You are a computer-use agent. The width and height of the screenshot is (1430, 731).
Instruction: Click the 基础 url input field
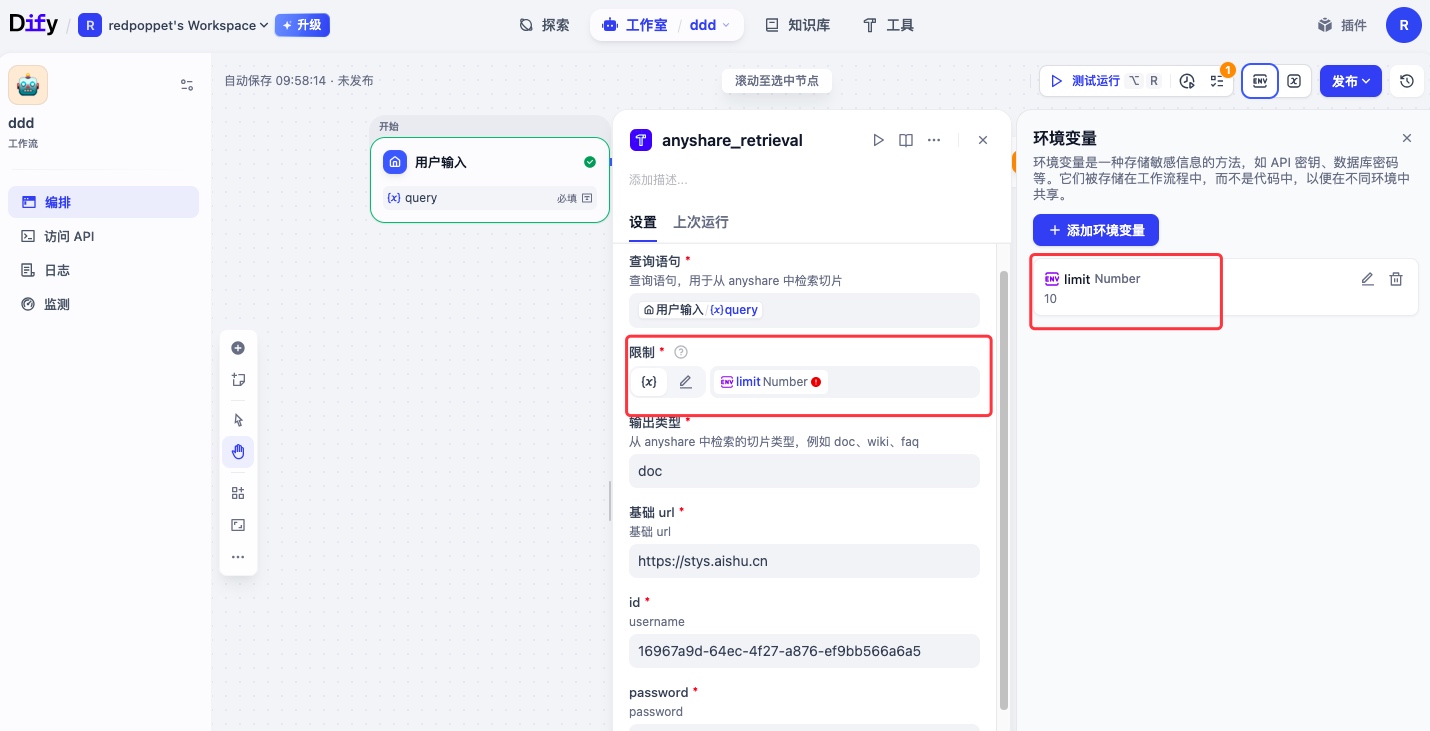pyautogui.click(x=804, y=561)
